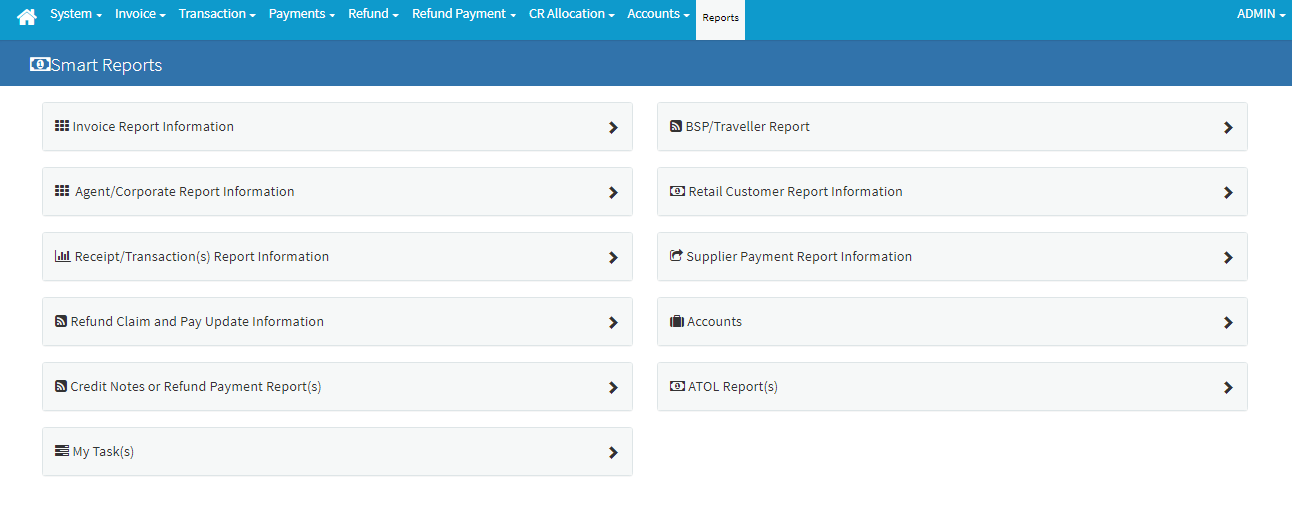Image resolution: width=1292 pixels, height=531 pixels.
Task: Open the Refund Payment dropdown menu
Action: click(x=464, y=14)
